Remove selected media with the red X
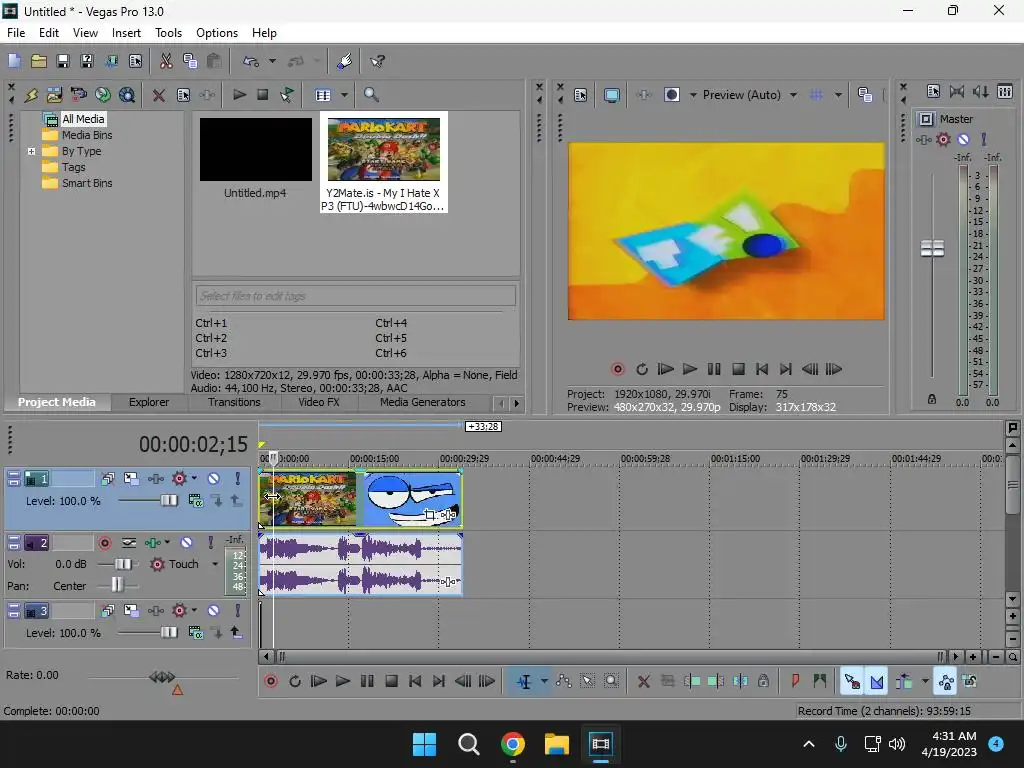Image resolution: width=1024 pixels, height=768 pixels. click(158, 95)
